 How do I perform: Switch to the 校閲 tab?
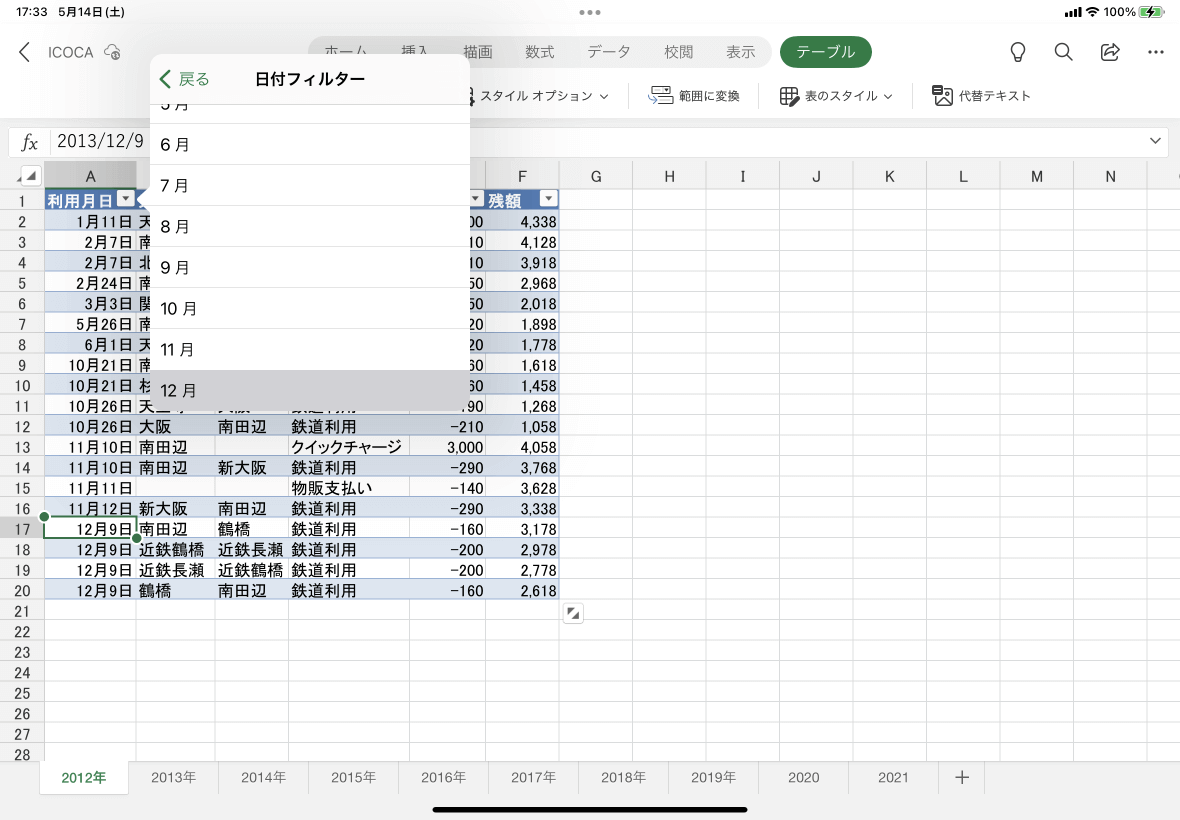[679, 52]
